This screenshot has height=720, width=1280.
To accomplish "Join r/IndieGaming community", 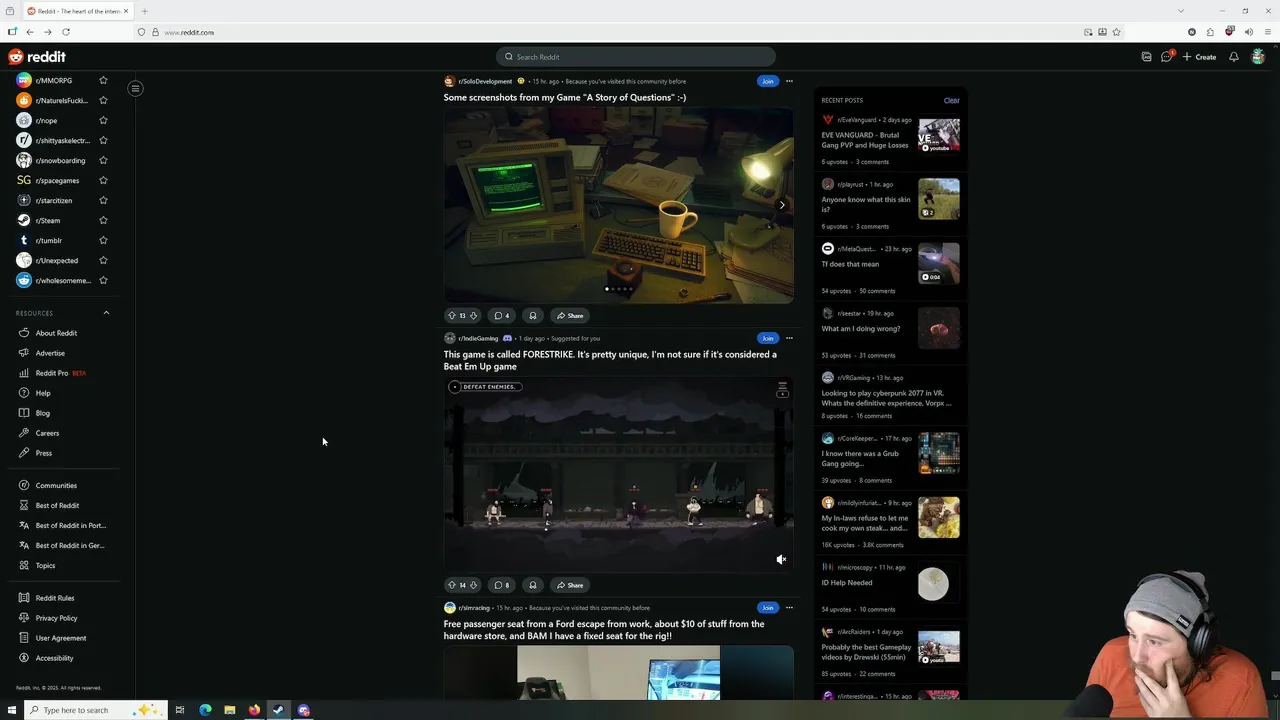I will pyautogui.click(x=767, y=338).
